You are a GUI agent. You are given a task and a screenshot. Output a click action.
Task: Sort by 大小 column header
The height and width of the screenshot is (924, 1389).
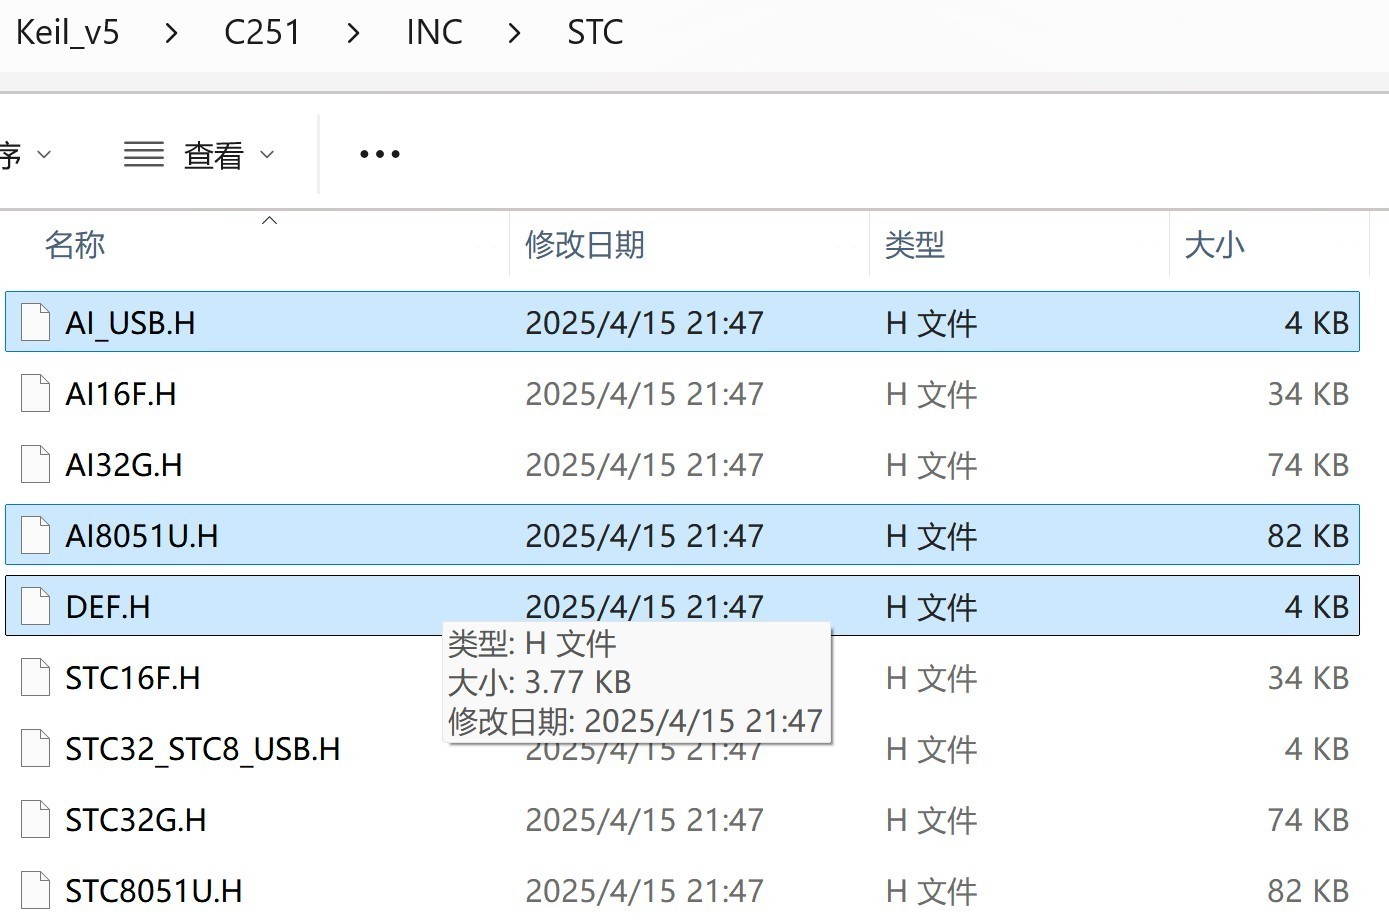coord(1215,245)
